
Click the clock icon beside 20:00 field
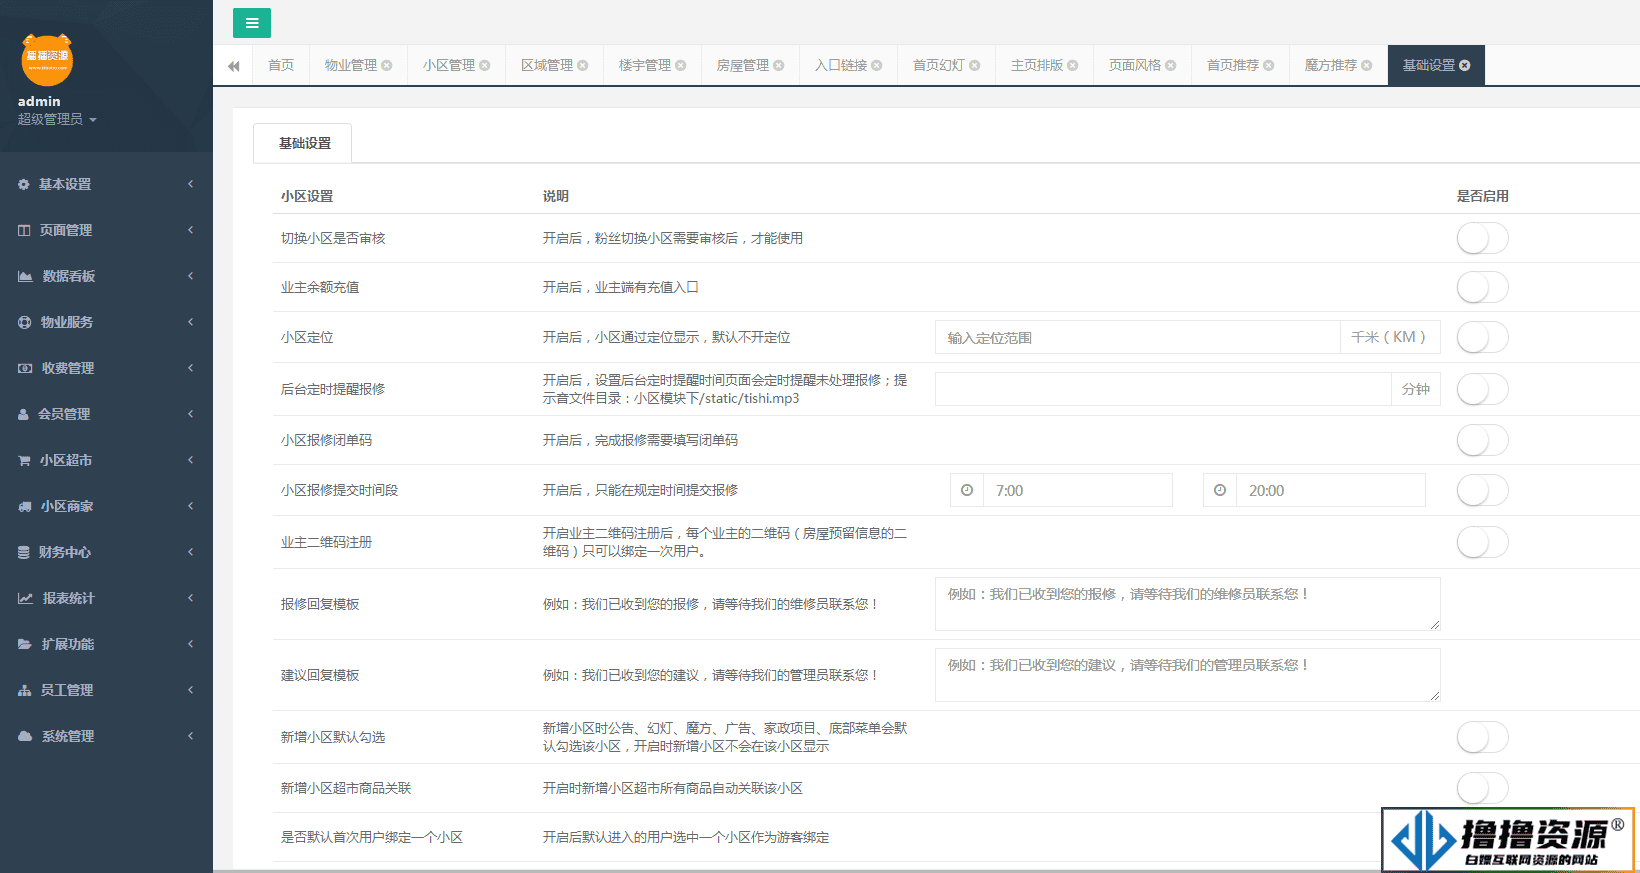1220,490
